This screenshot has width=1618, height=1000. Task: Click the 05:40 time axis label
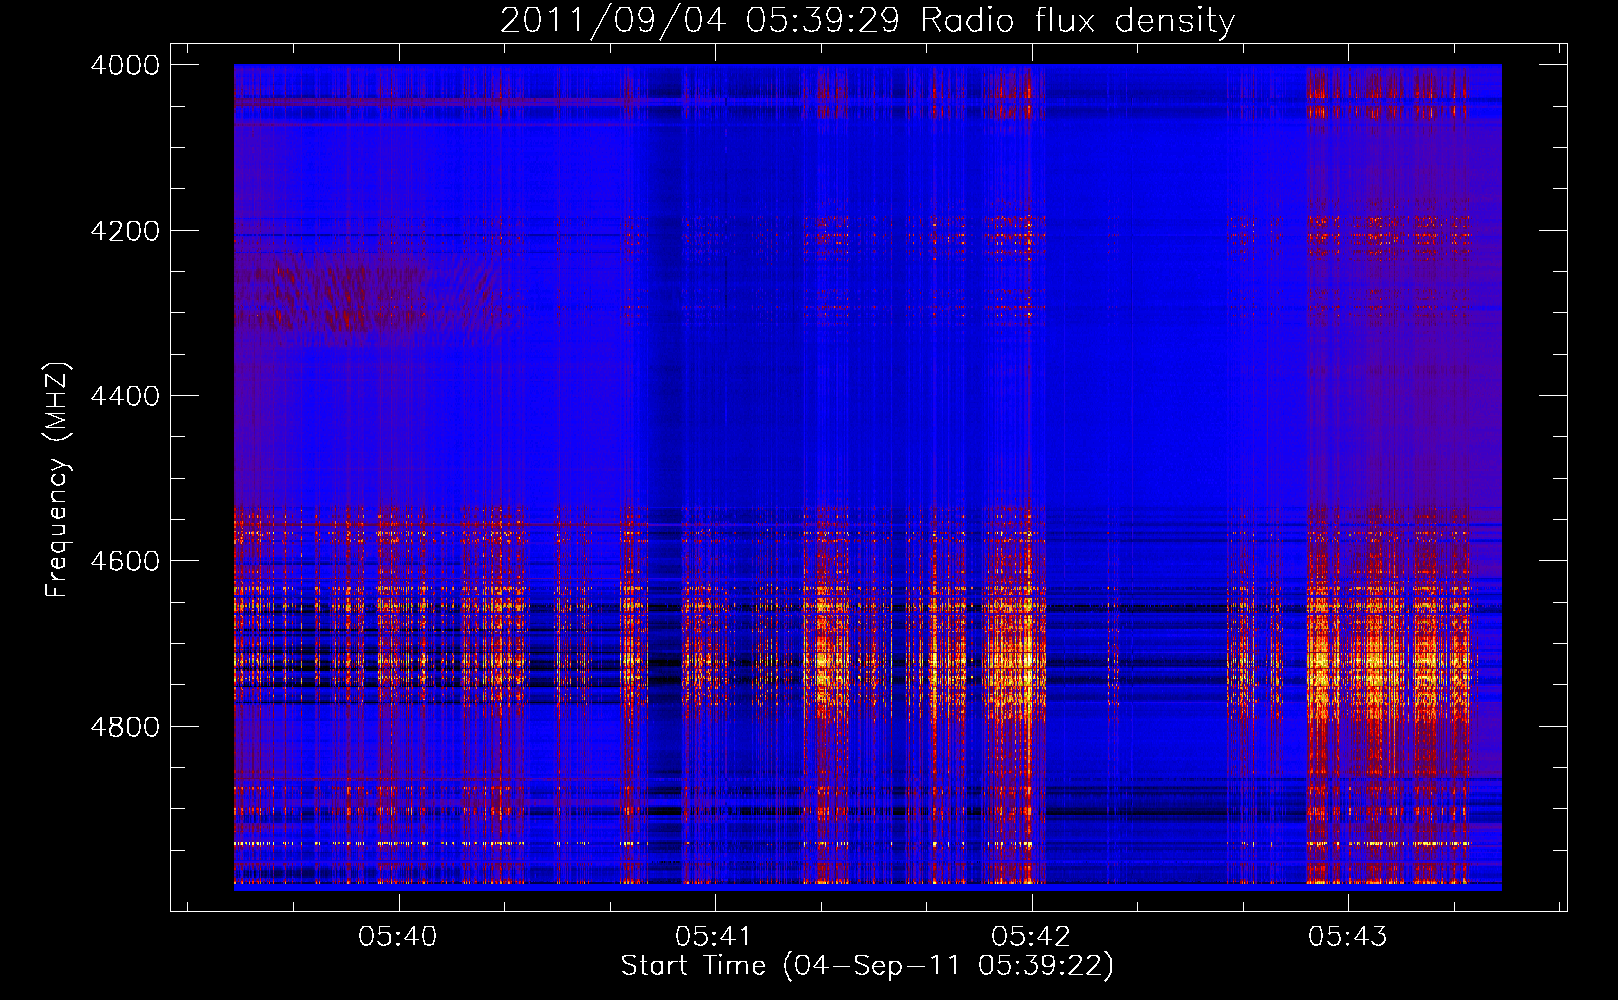click(x=398, y=937)
